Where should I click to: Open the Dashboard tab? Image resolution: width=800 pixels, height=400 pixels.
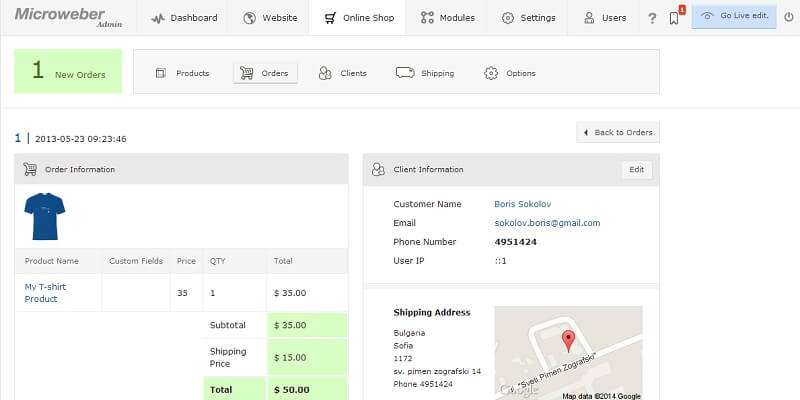pyautogui.click(x=183, y=18)
